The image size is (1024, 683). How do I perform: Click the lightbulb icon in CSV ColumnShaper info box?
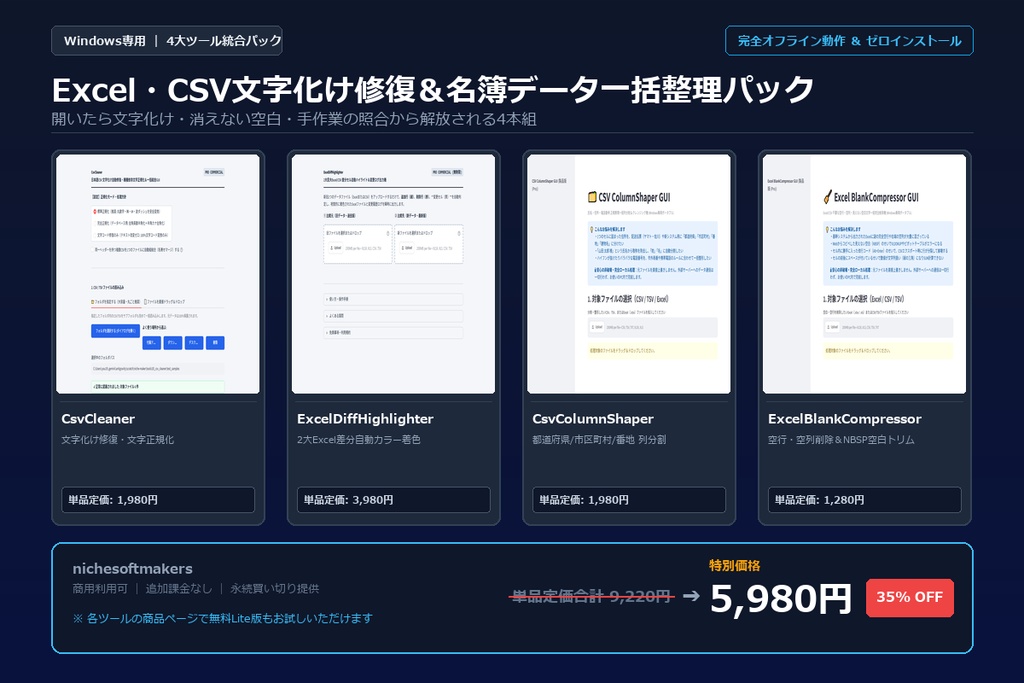(x=591, y=230)
